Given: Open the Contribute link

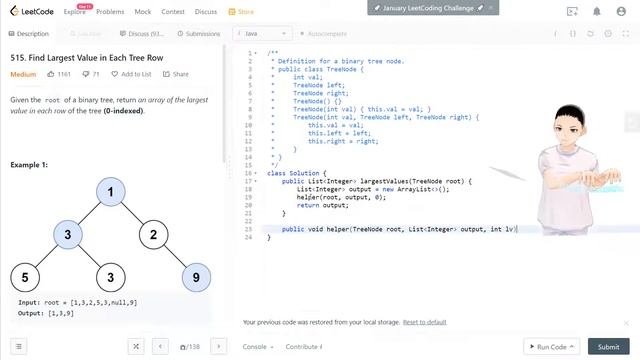Looking at the screenshot, I should [x=304, y=347].
